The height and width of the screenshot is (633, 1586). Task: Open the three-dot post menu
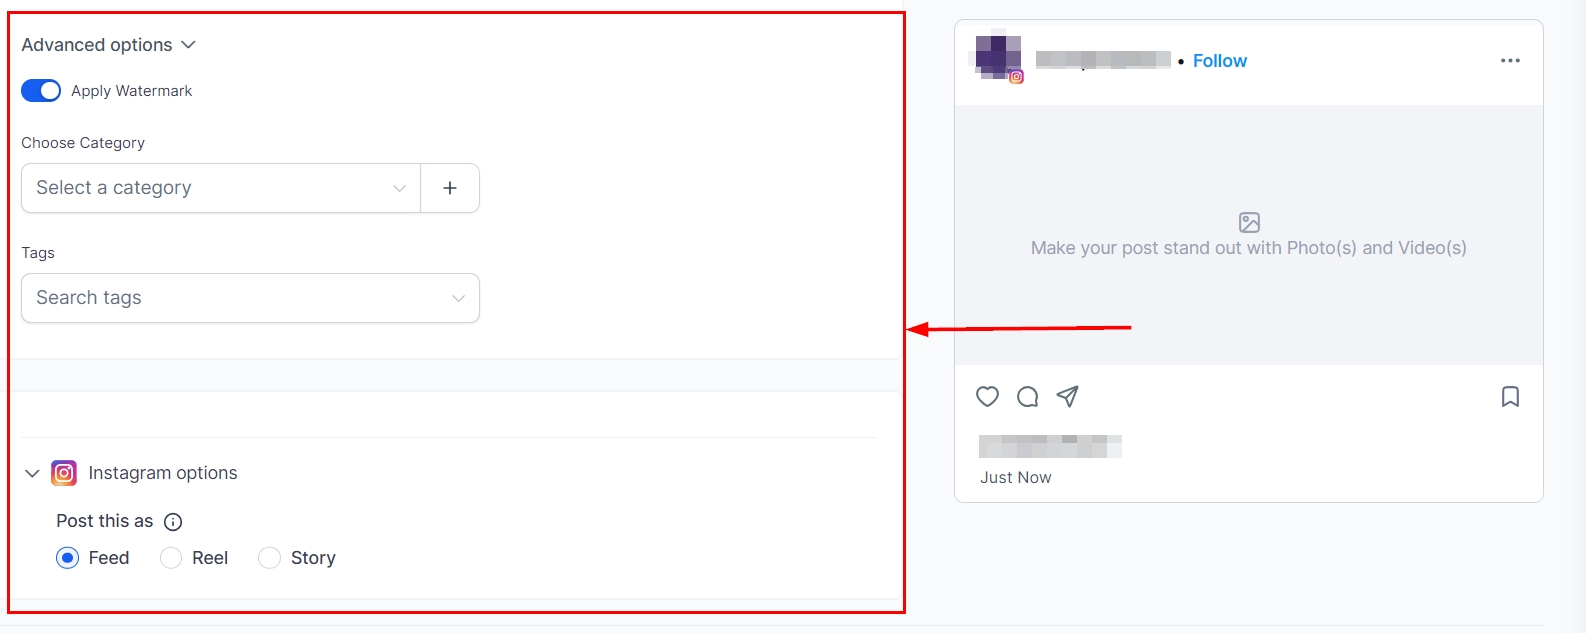click(1510, 61)
